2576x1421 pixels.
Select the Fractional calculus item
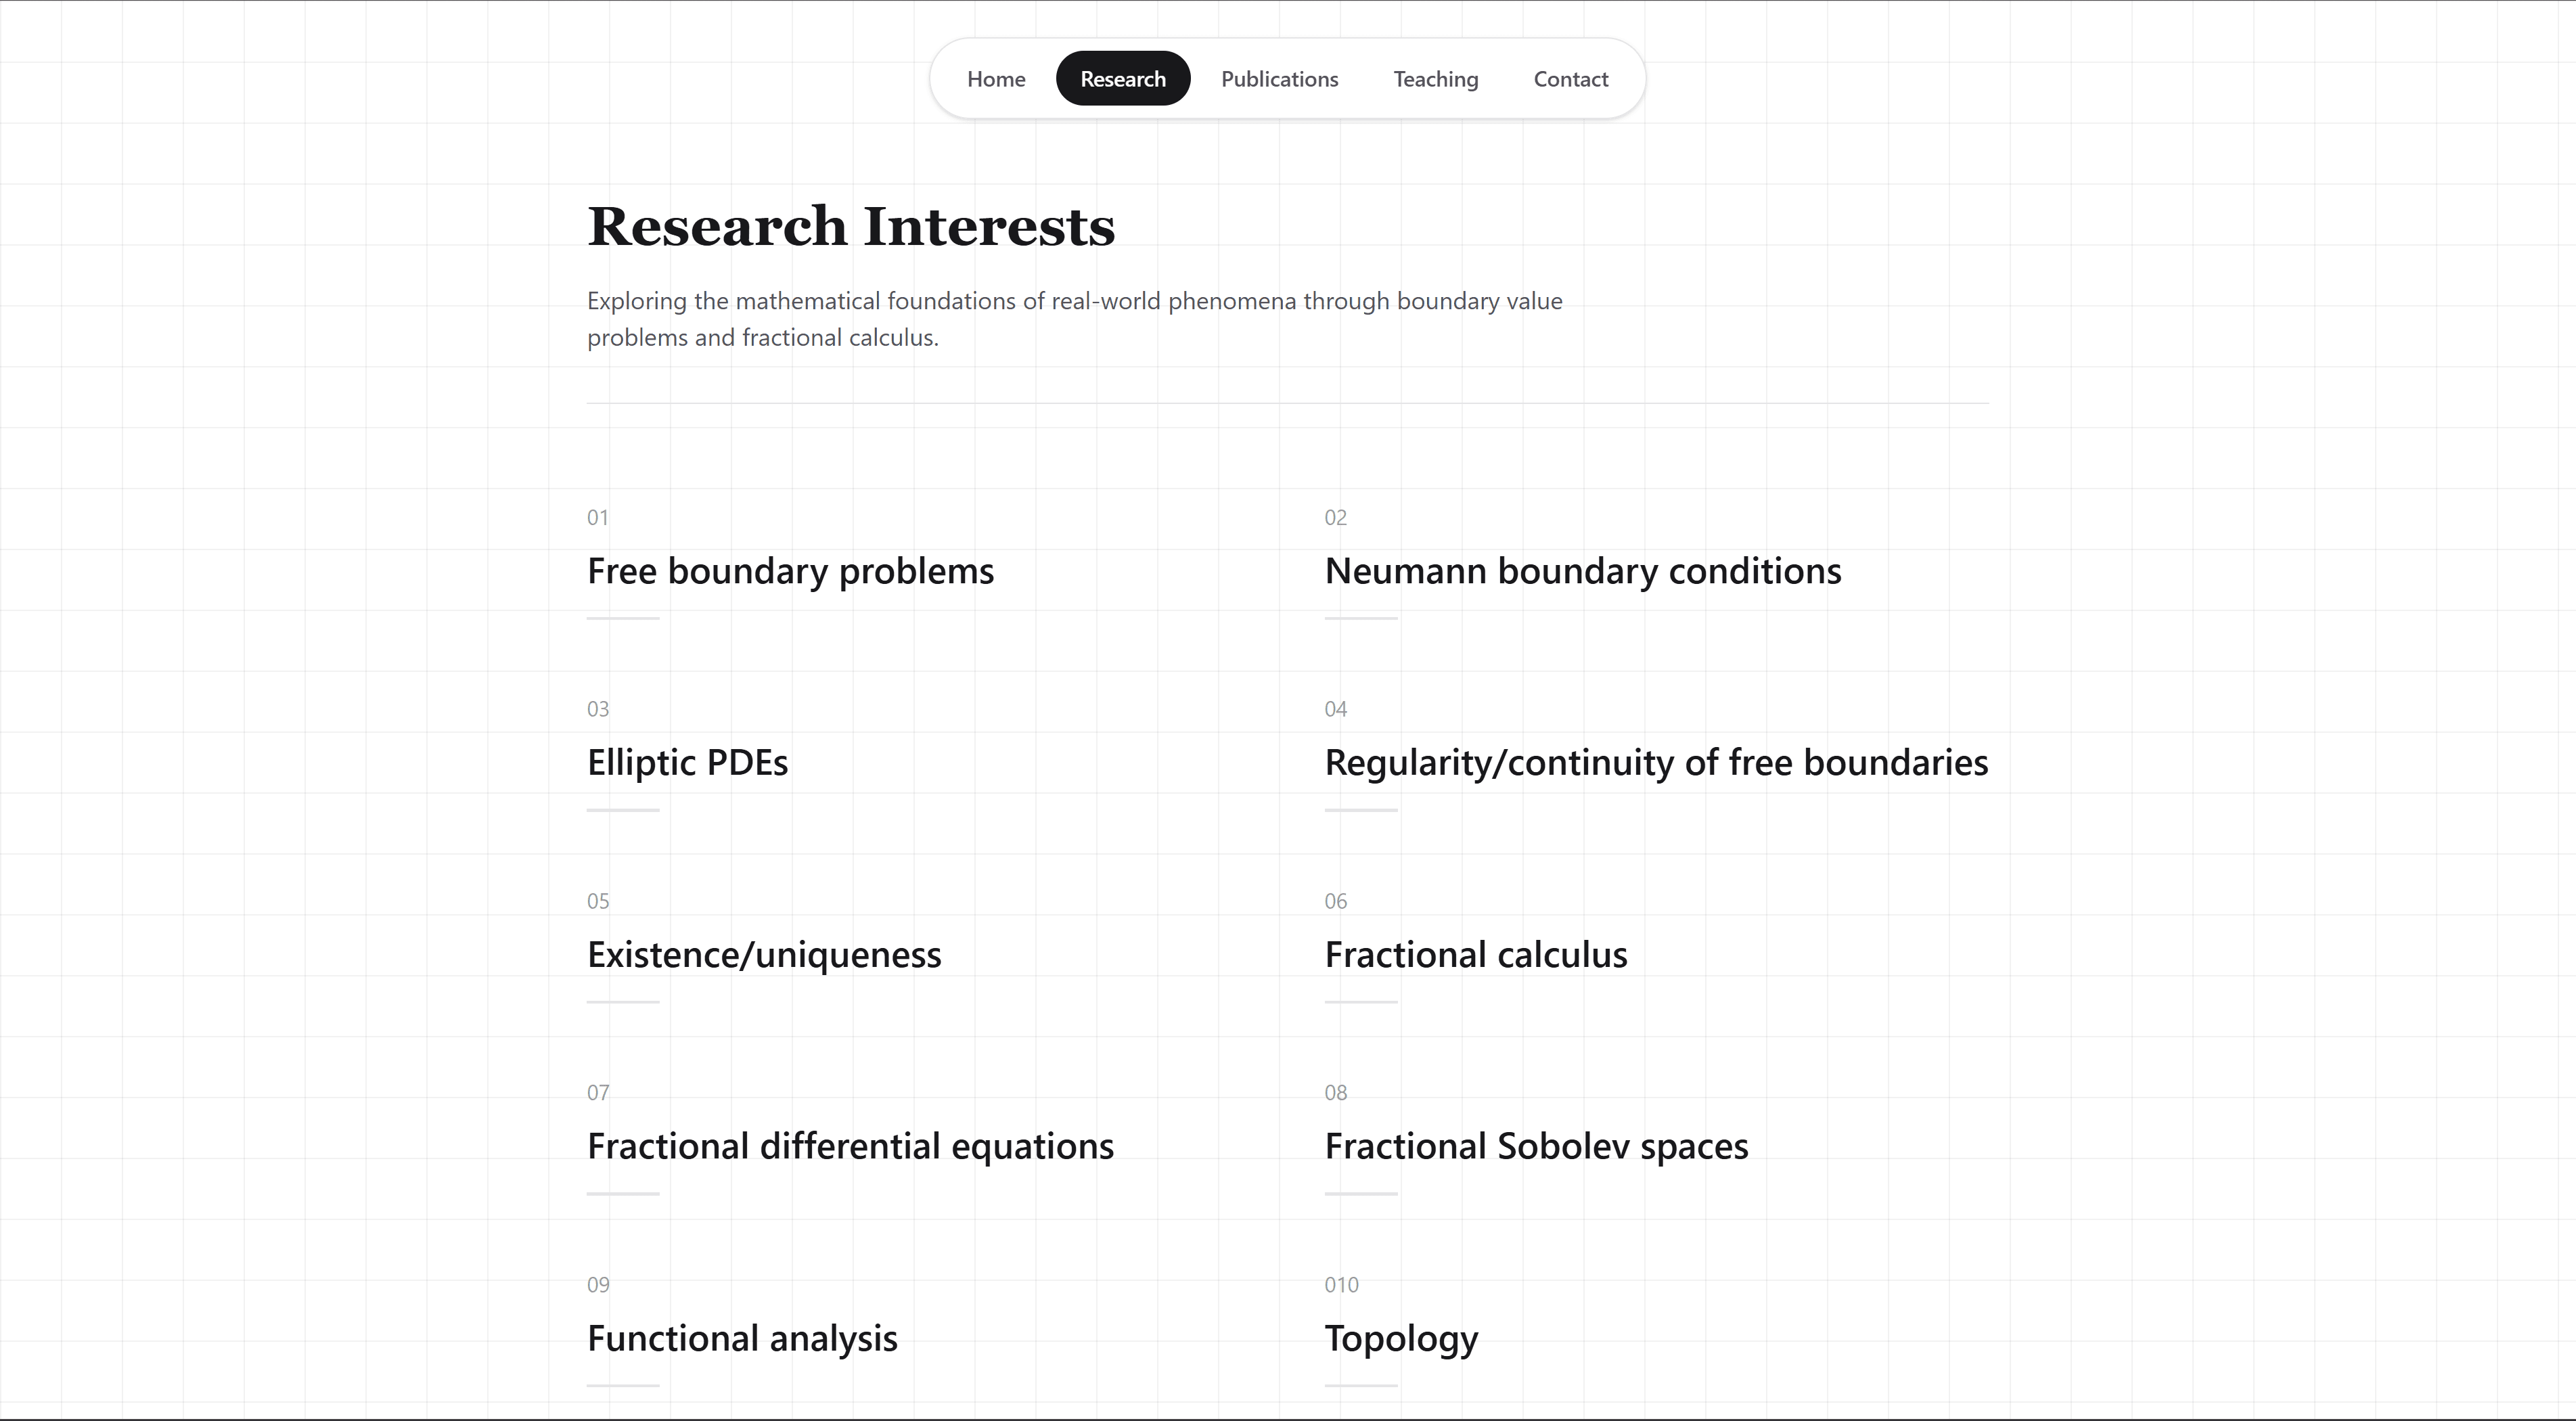pyautogui.click(x=1476, y=954)
